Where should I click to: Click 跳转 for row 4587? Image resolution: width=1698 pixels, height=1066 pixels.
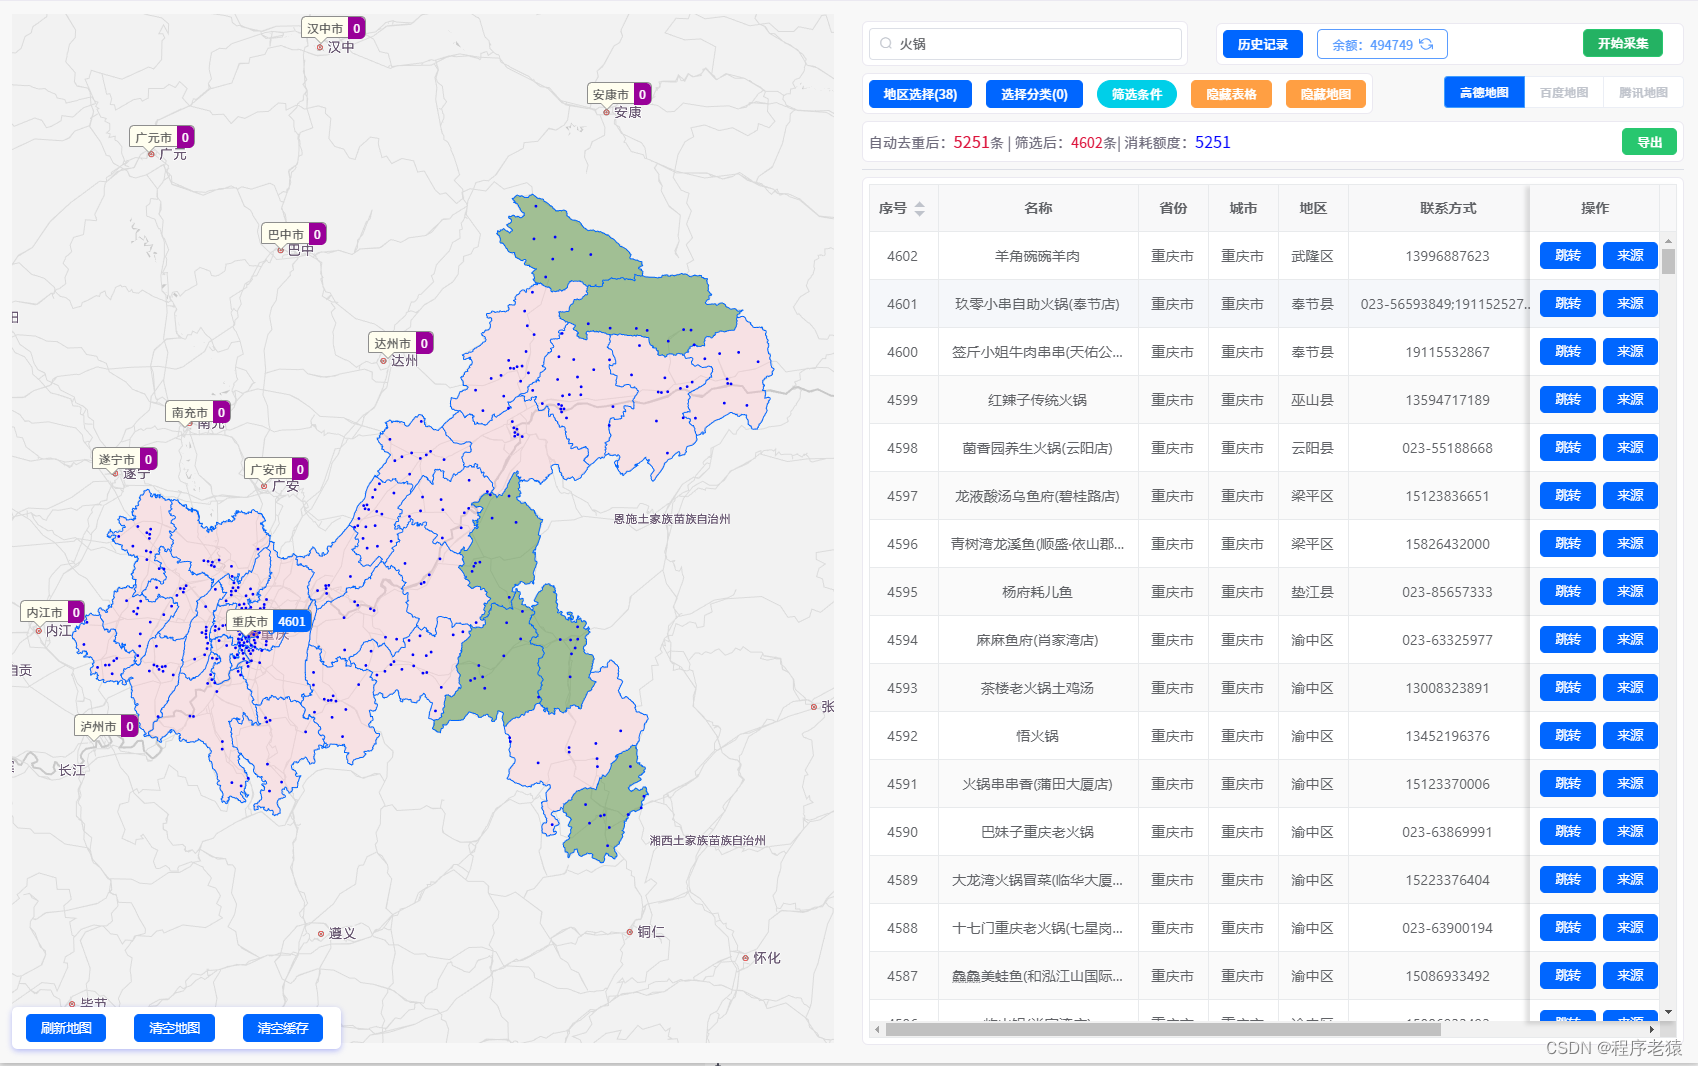click(x=1567, y=975)
